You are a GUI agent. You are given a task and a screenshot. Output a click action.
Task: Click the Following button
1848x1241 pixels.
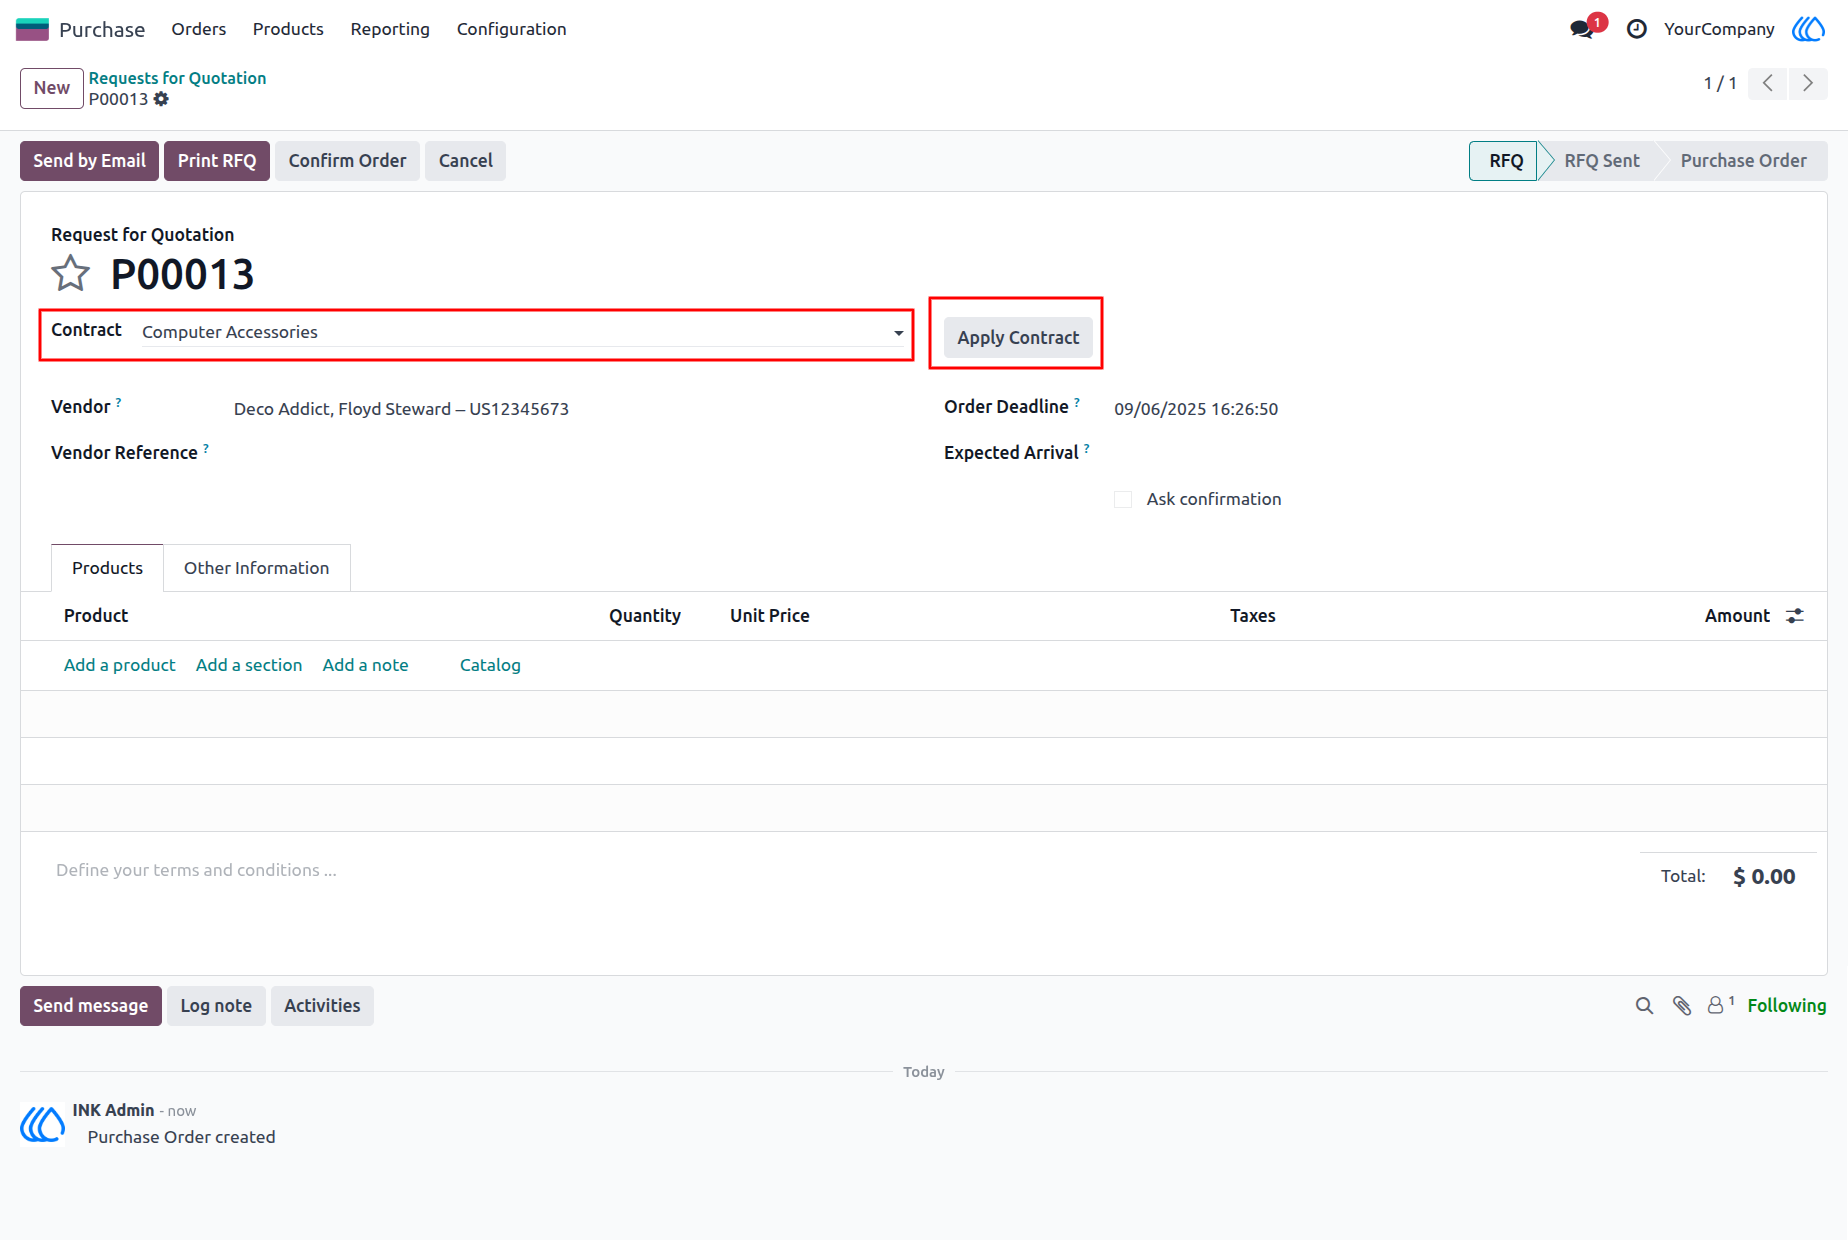point(1786,1006)
